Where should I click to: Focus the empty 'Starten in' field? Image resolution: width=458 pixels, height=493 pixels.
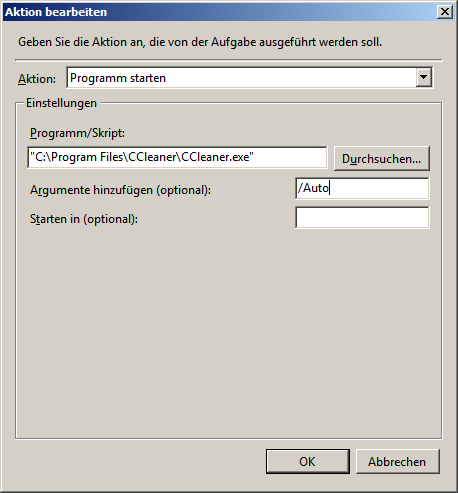click(362, 217)
